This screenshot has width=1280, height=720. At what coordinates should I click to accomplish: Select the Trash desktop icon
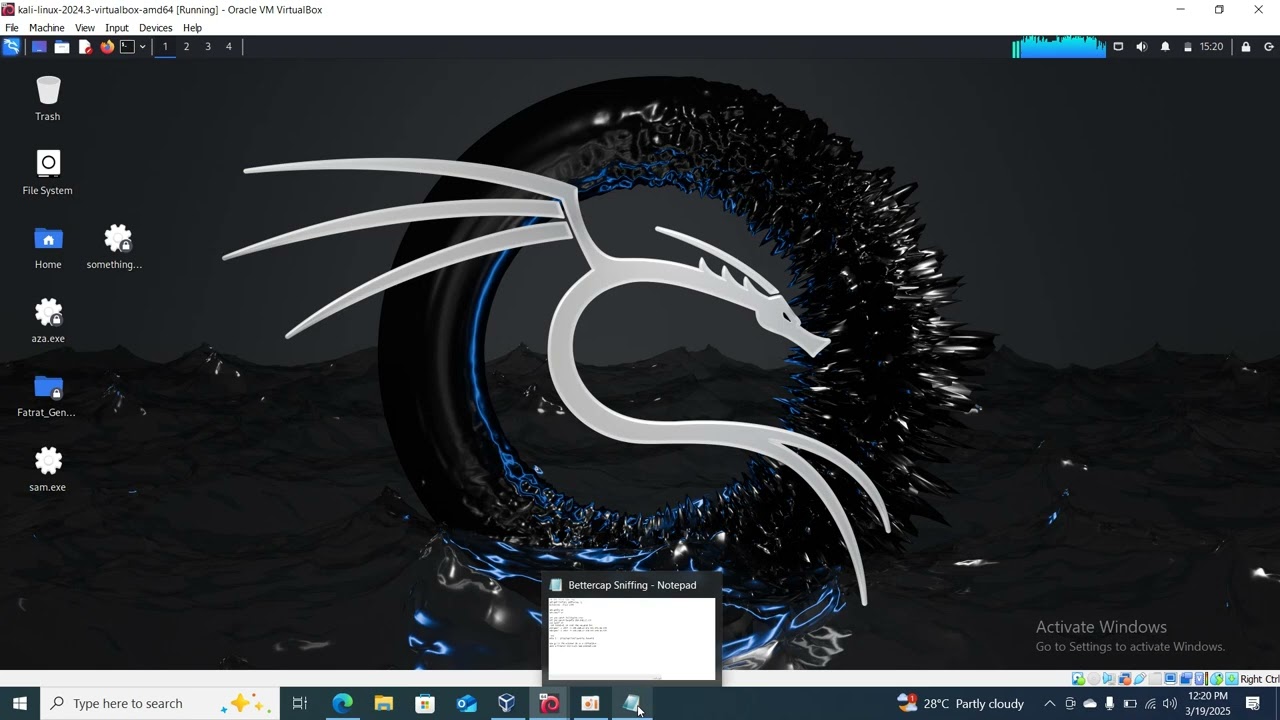[48, 98]
